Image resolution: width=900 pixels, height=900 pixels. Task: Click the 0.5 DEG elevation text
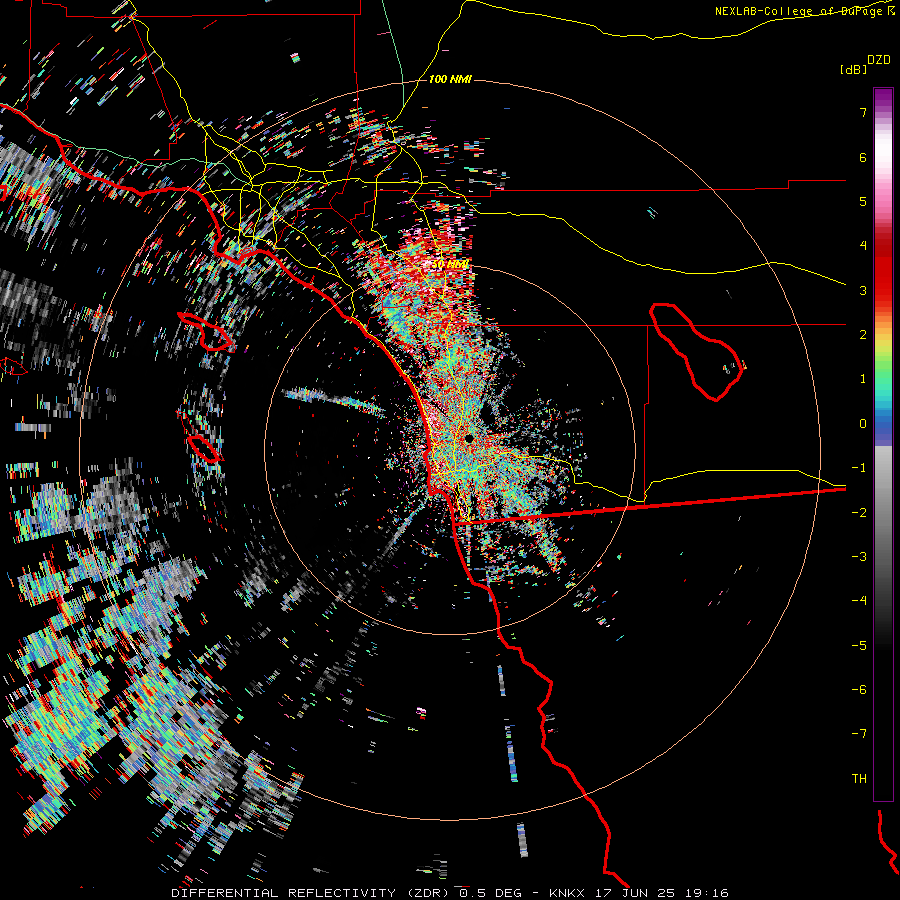(x=490, y=893)
